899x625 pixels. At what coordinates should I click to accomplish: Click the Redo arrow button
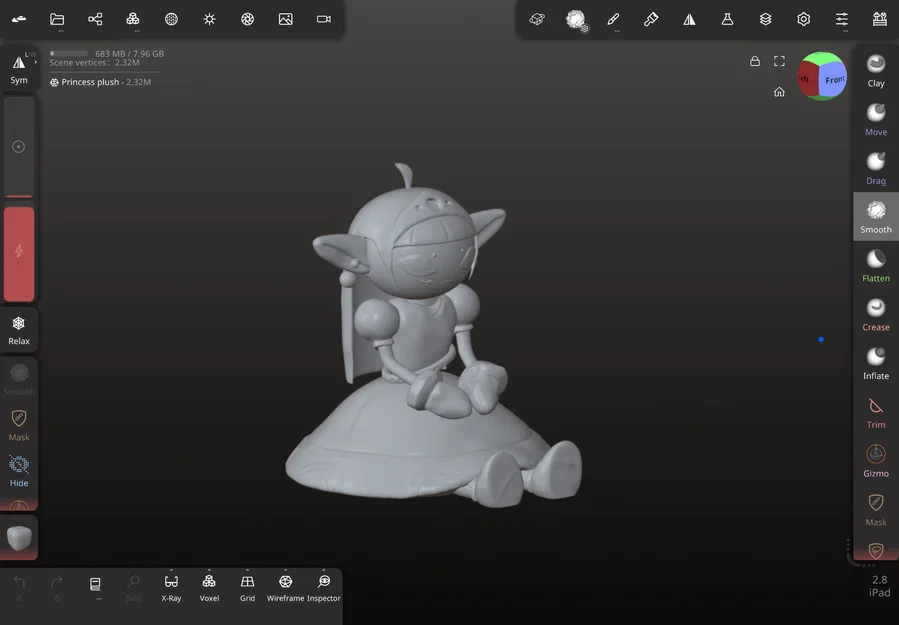coord(57,588)
